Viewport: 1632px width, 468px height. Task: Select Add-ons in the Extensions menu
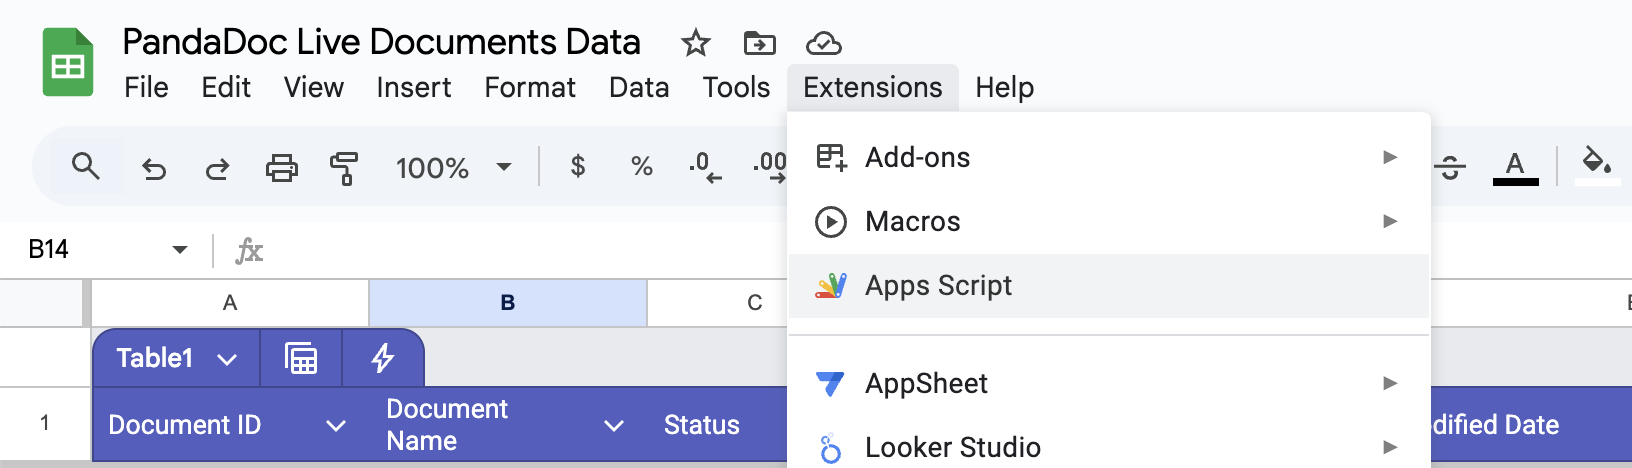point(1109,157)
